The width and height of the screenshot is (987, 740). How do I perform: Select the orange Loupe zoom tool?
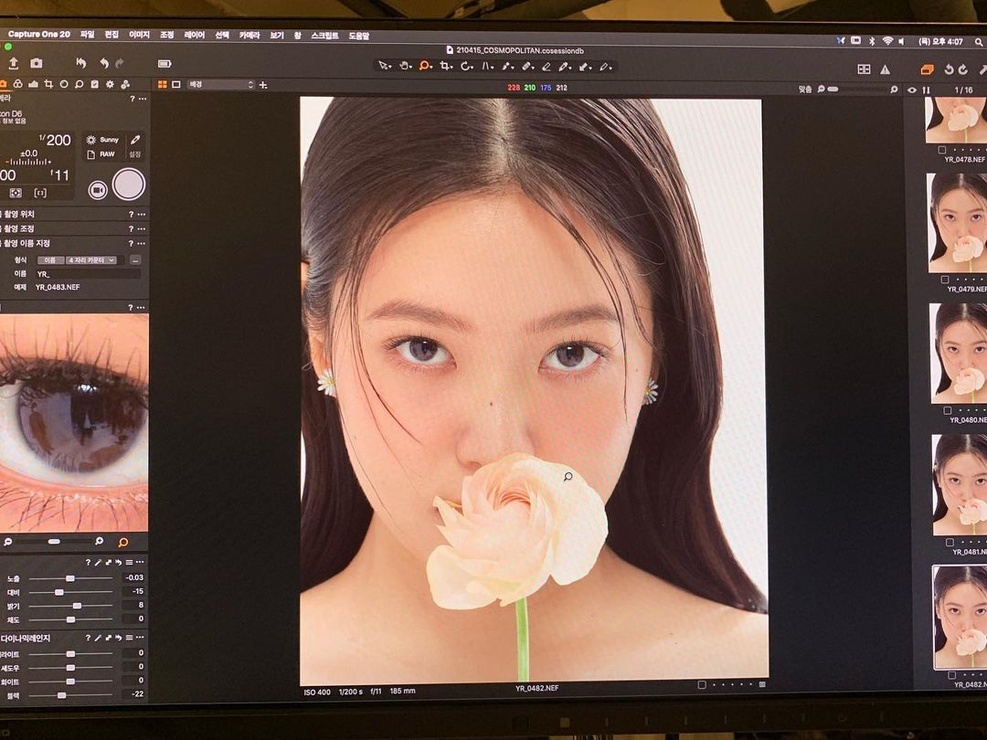pyautogui.click(x=426, y=65)
